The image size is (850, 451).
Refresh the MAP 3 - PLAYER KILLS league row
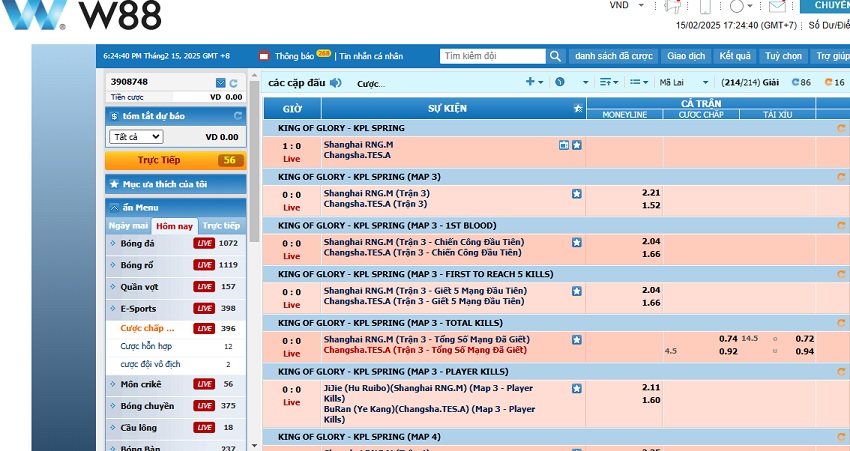(841, 372)
